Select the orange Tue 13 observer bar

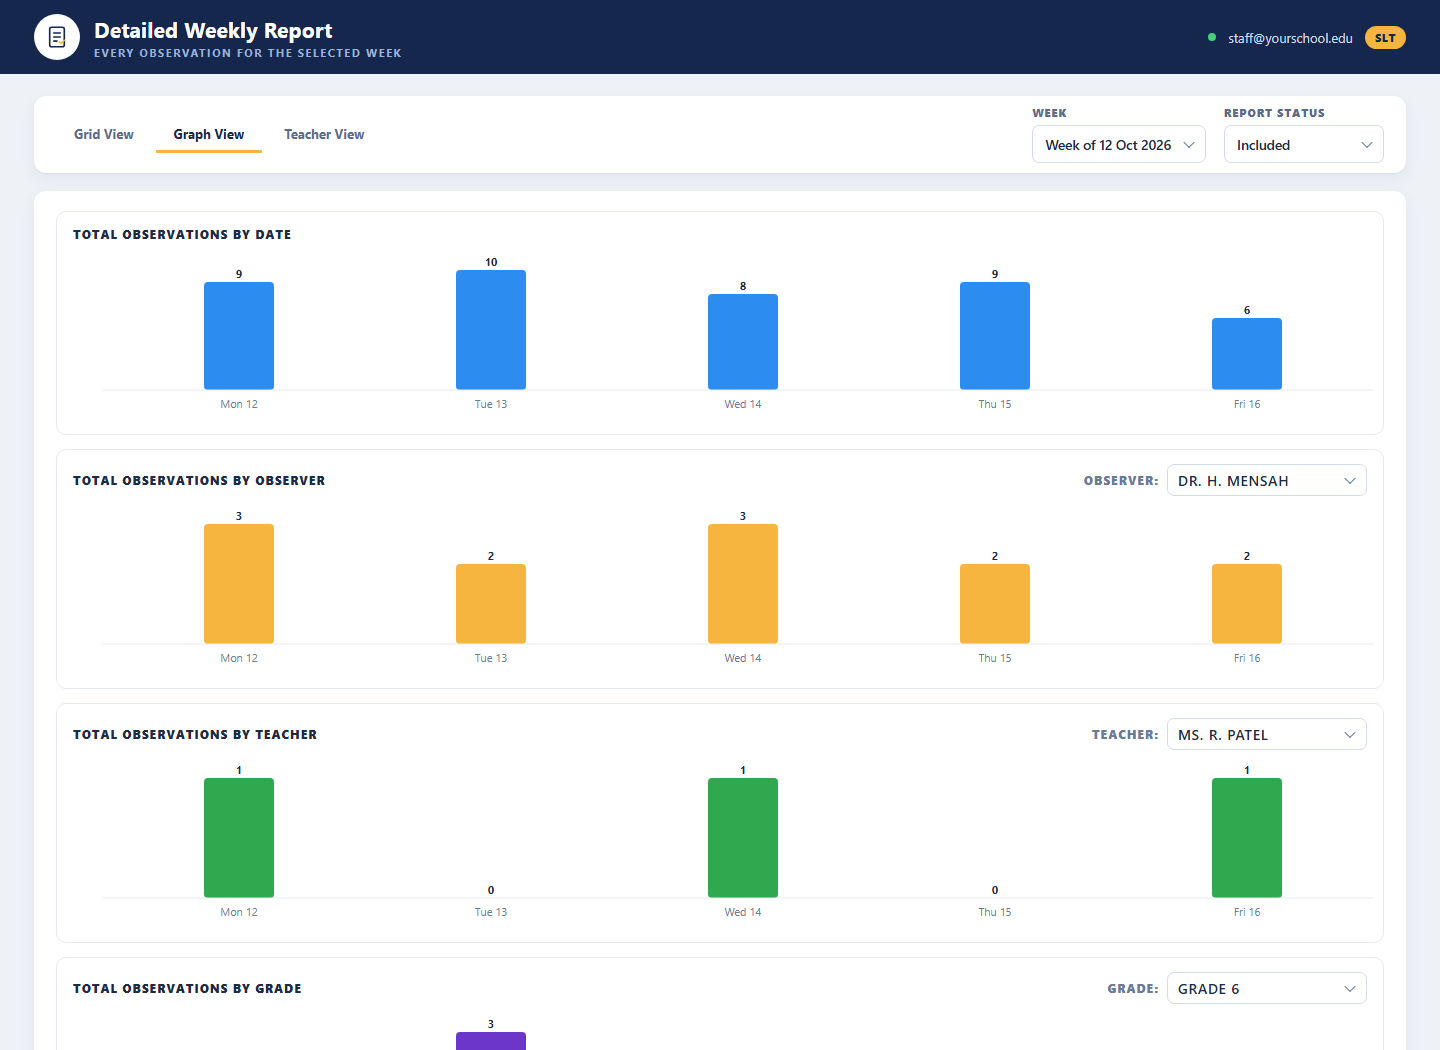491,604
